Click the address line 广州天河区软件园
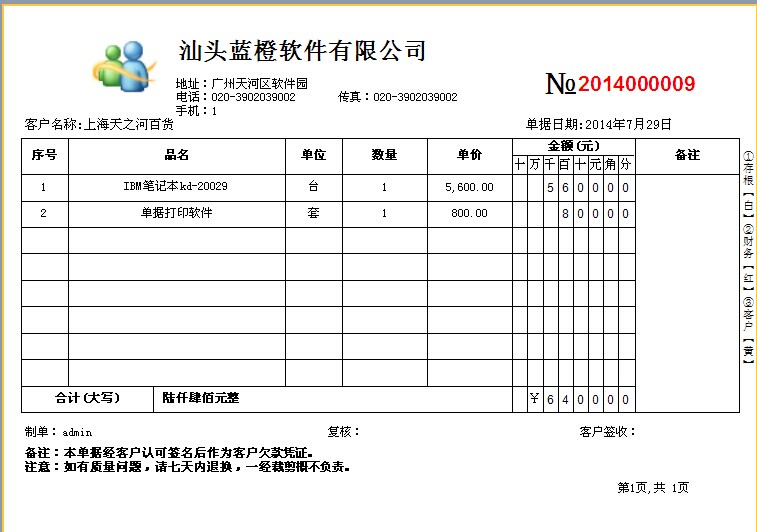The width and height of the screenshot is (757, 532). (260, 84)
